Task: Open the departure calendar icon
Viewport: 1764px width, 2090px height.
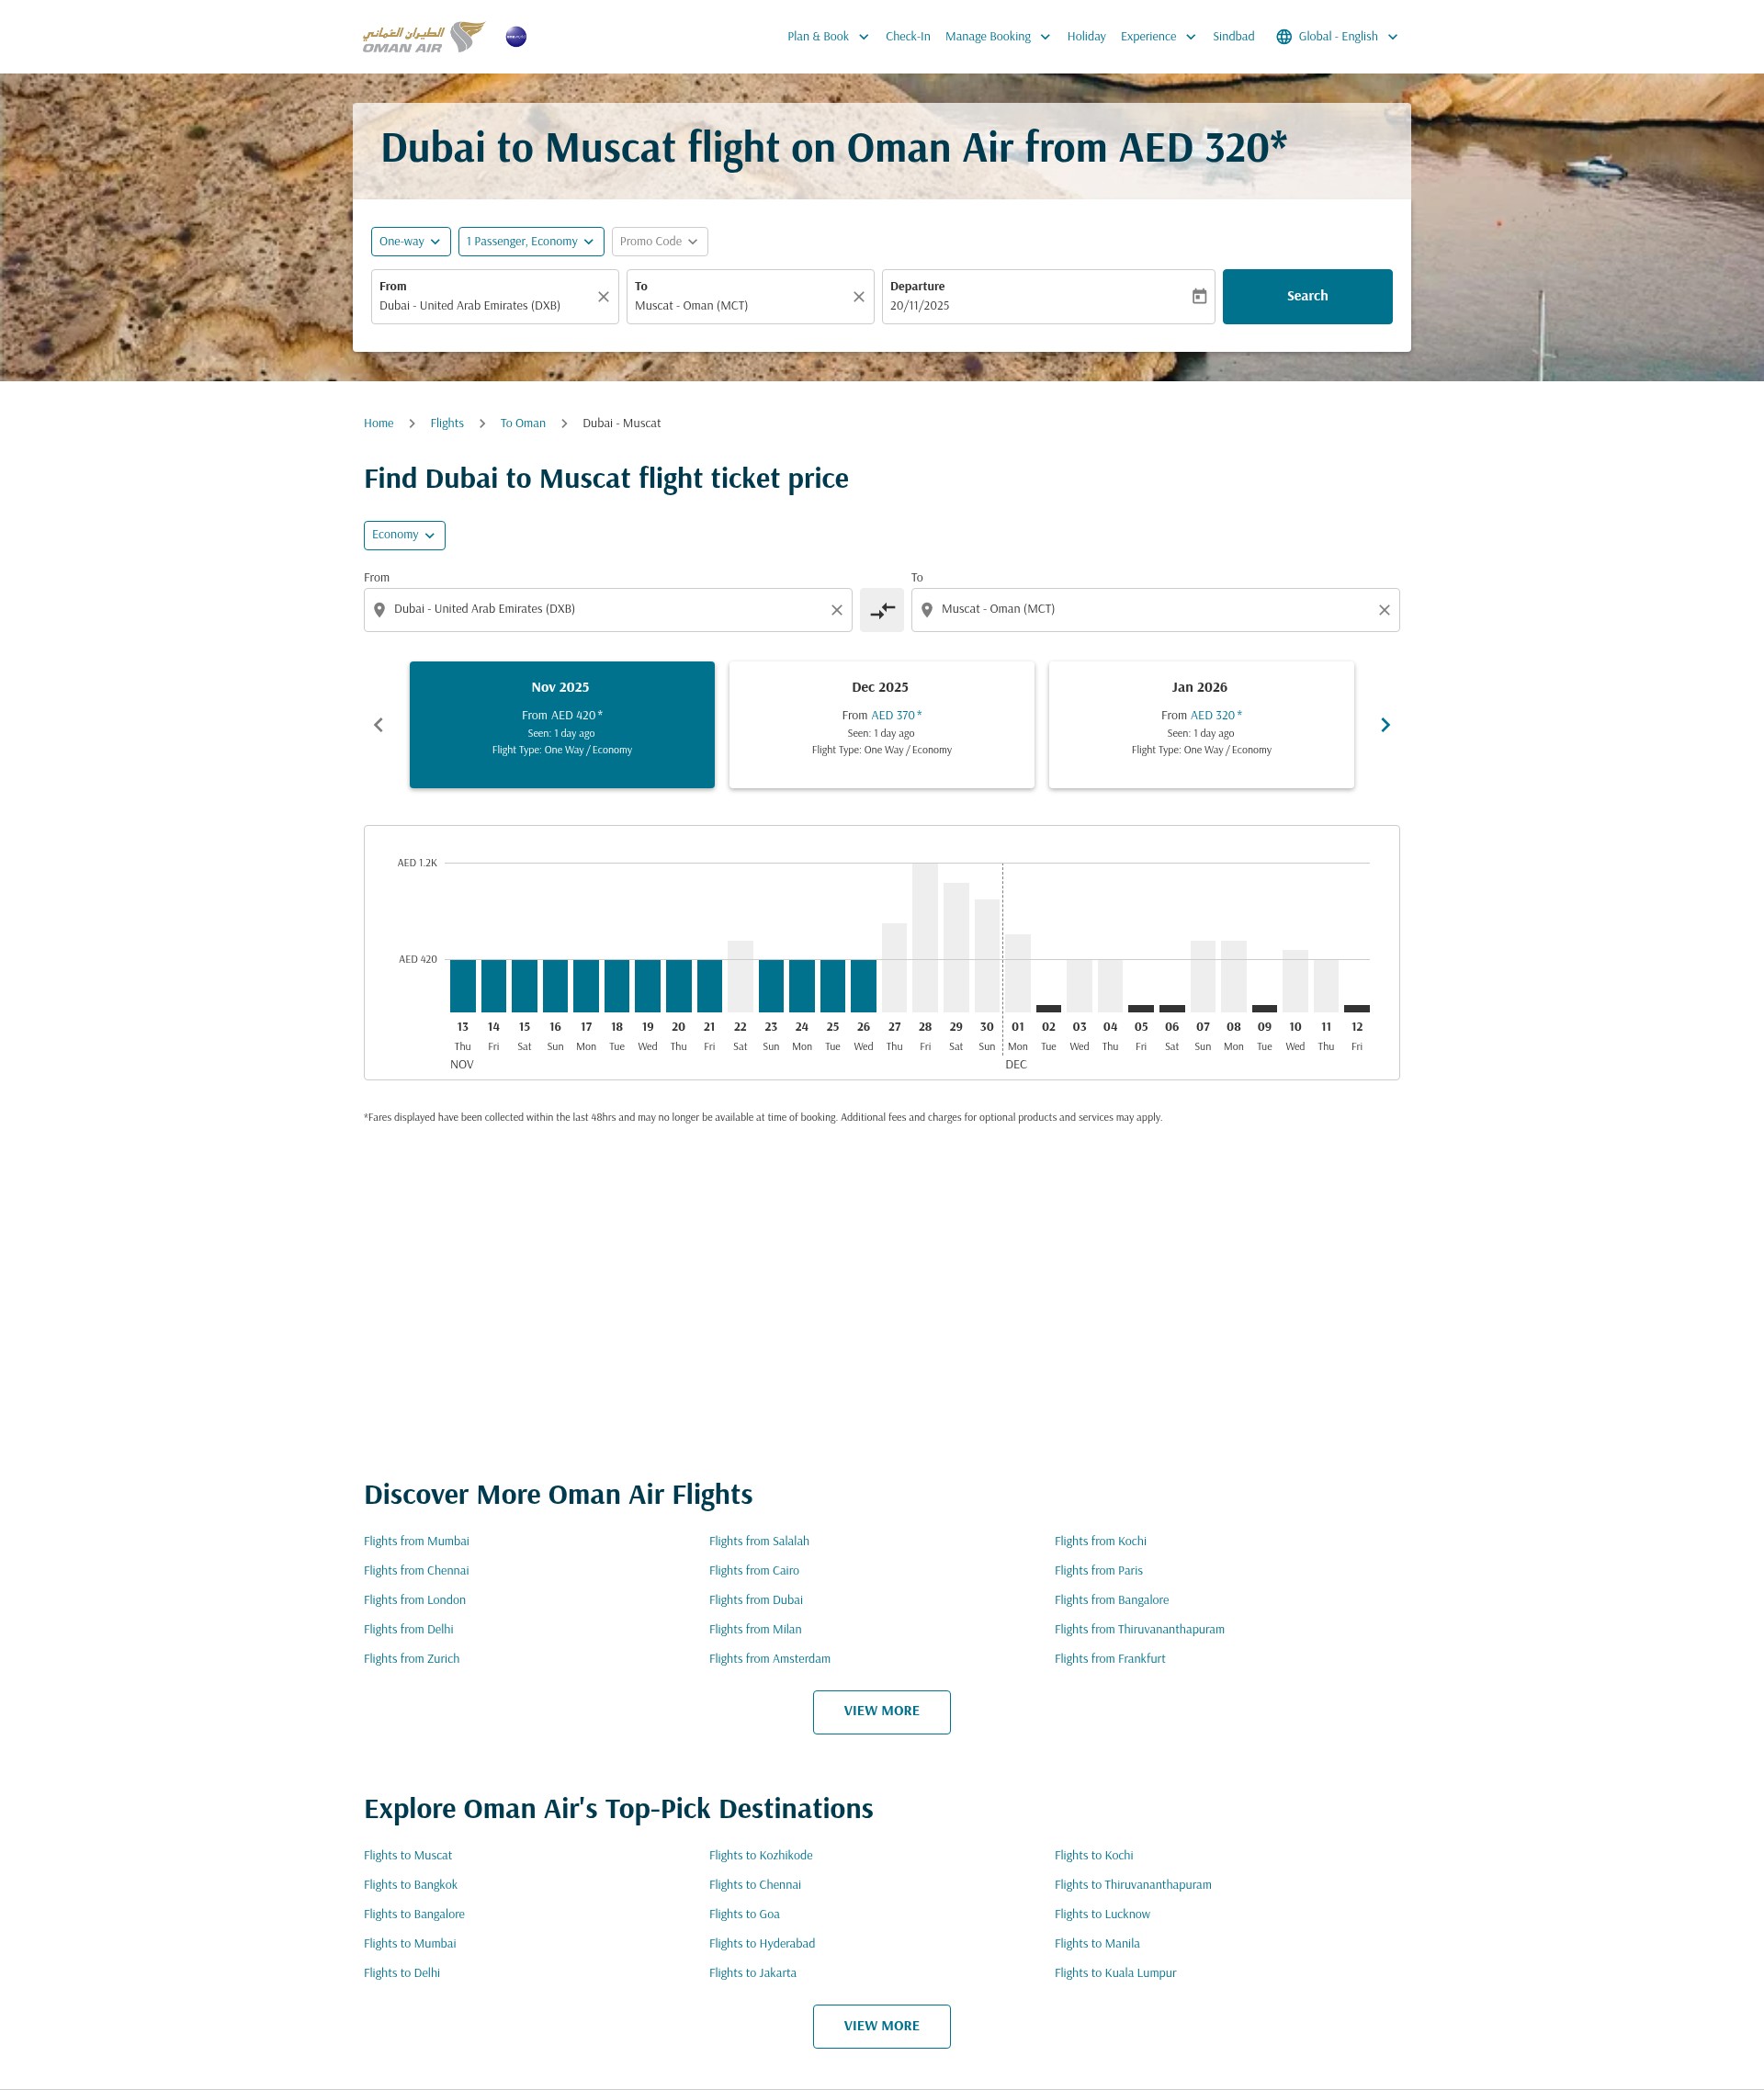Action: (x=1199, y=296)
